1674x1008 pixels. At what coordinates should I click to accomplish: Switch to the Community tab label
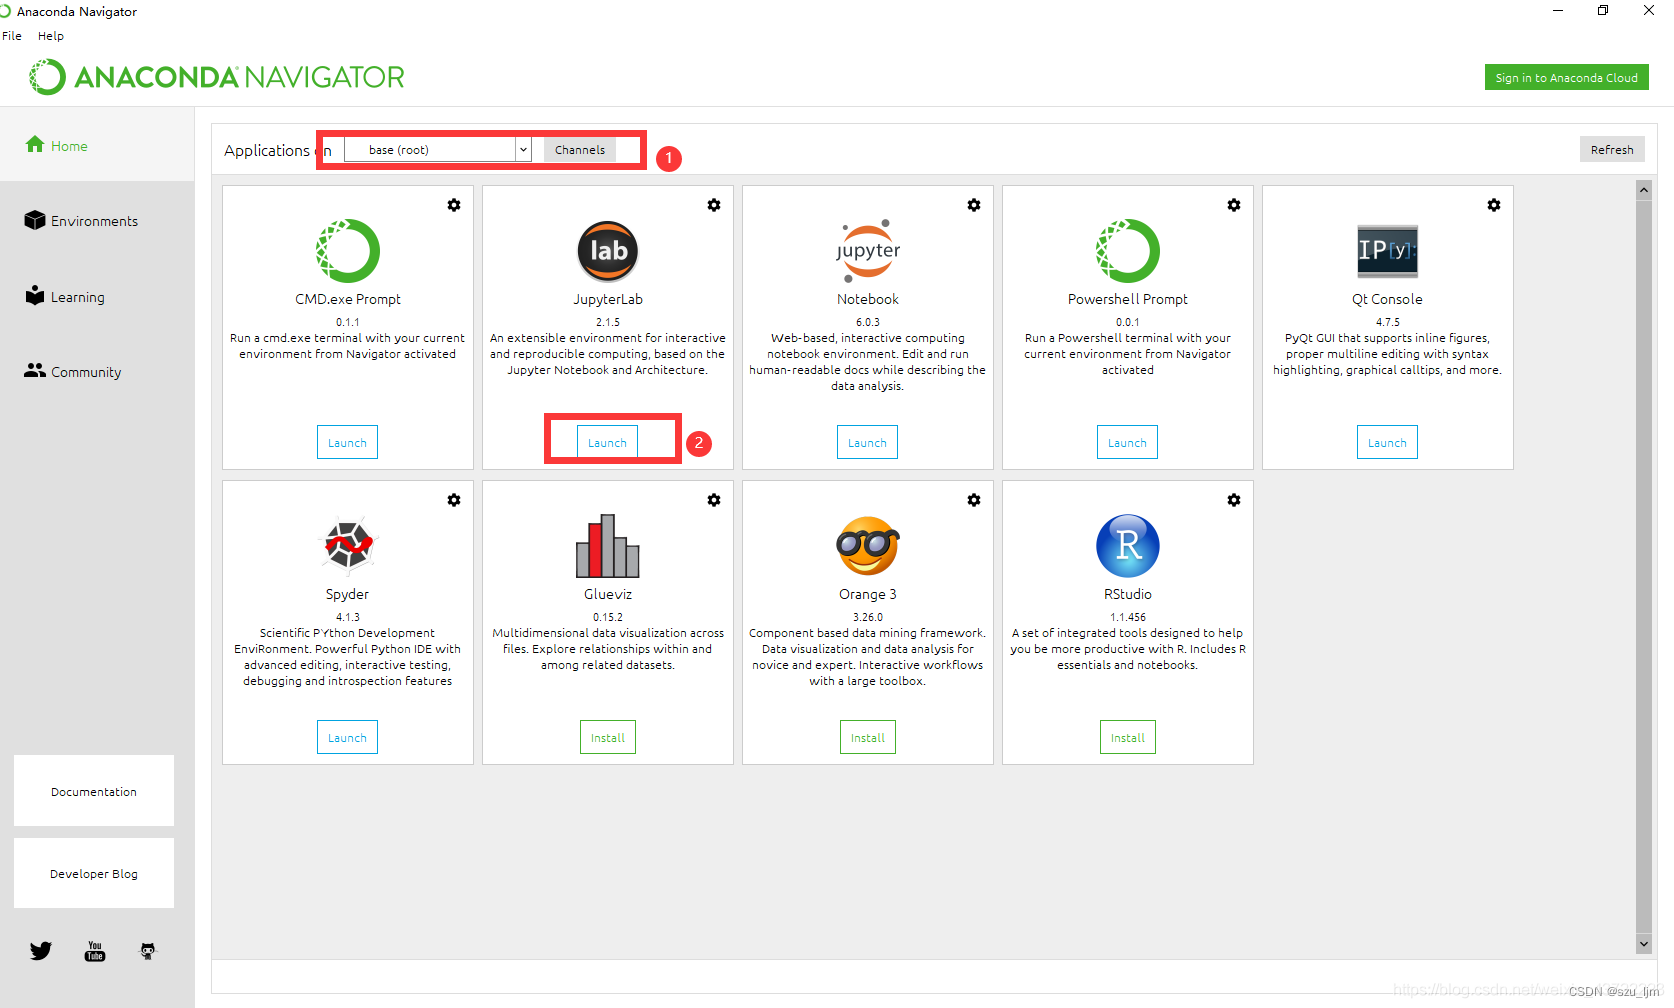86,372
